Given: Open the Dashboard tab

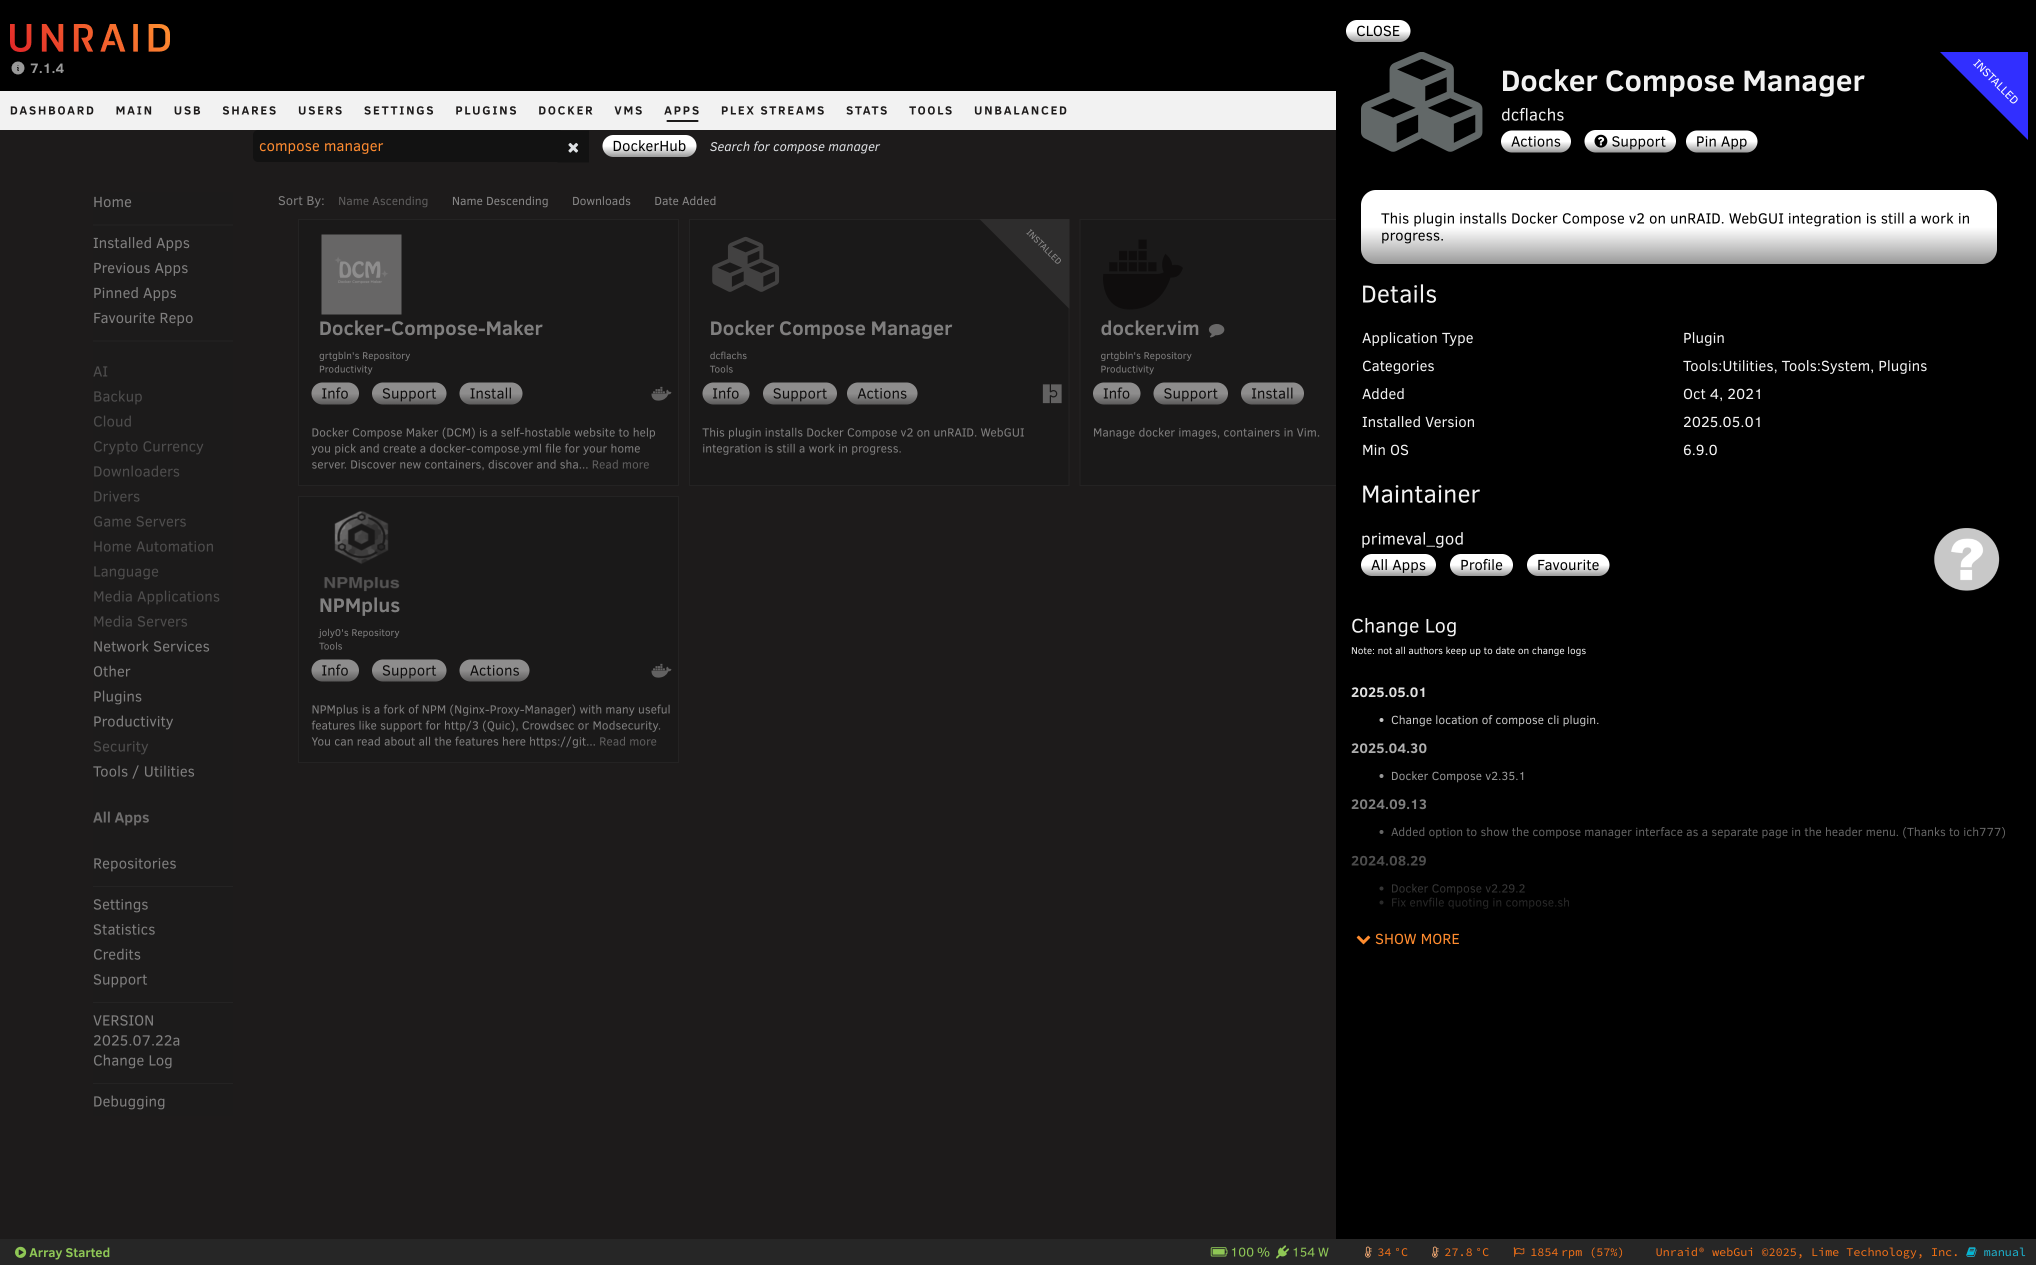Looking at the screenshot, I should (x=52, y=111).
